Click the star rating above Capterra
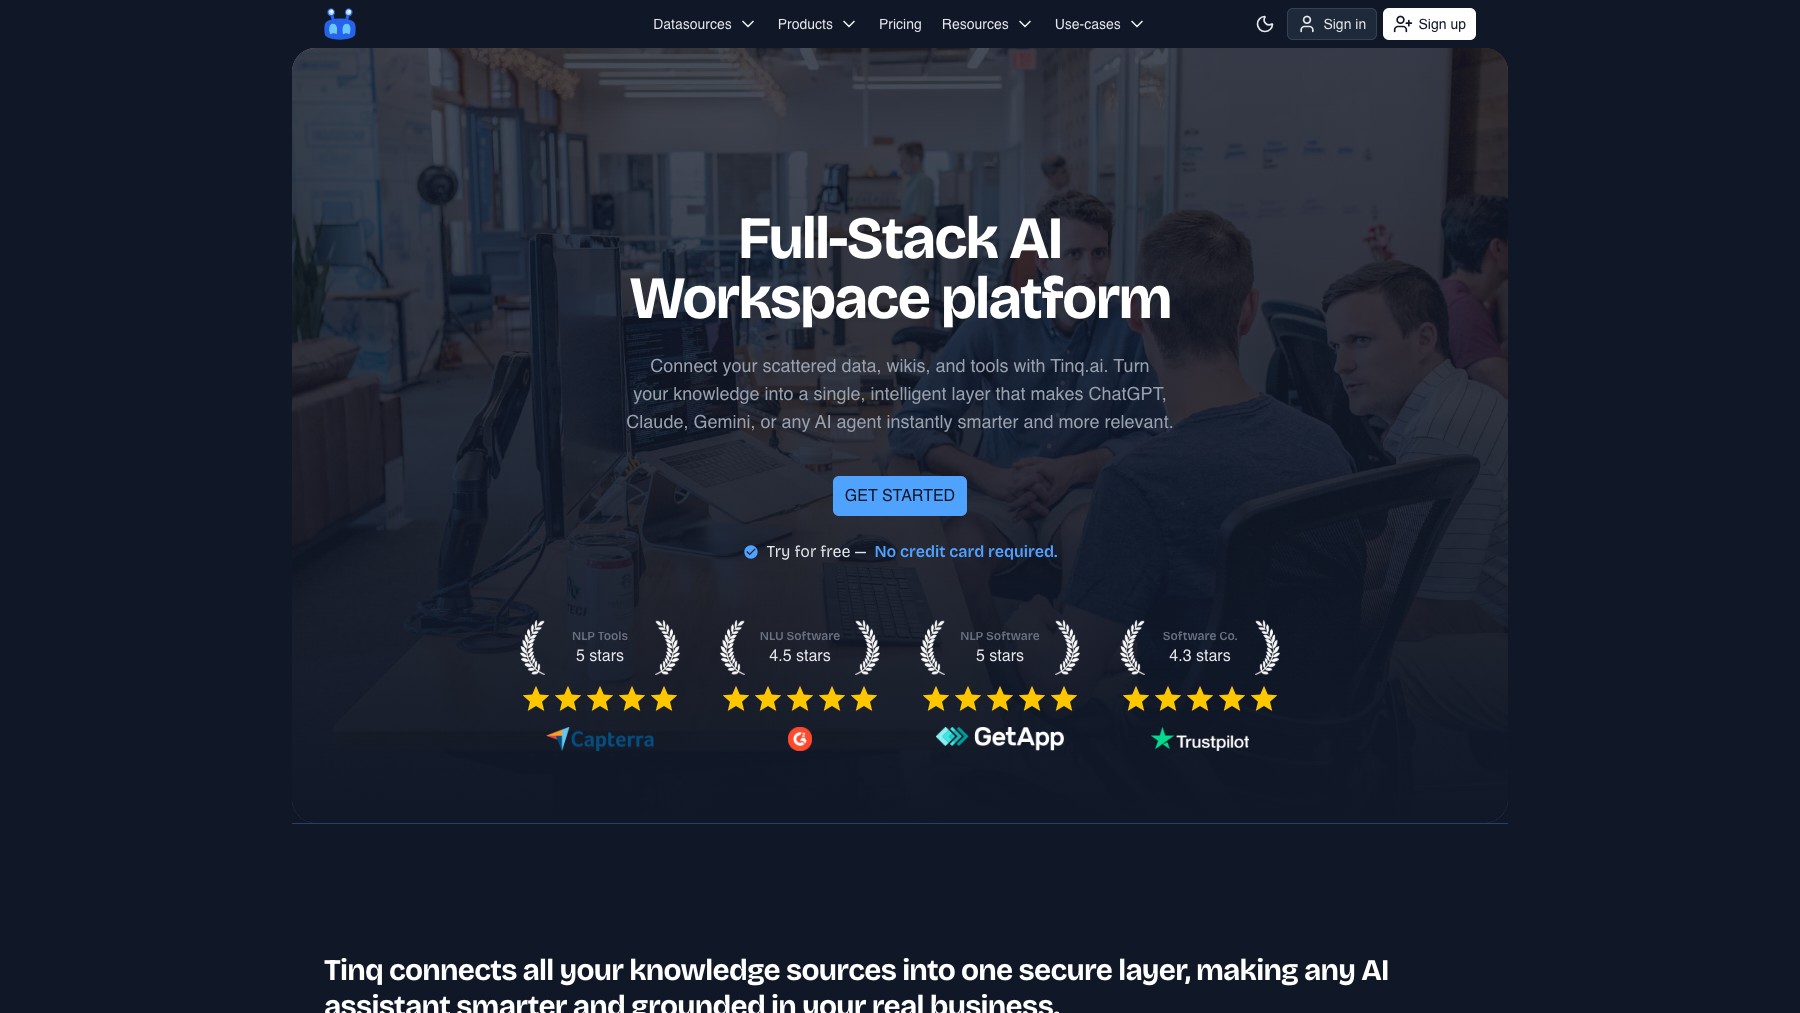 pyautogui.click(x=600, y=699)
